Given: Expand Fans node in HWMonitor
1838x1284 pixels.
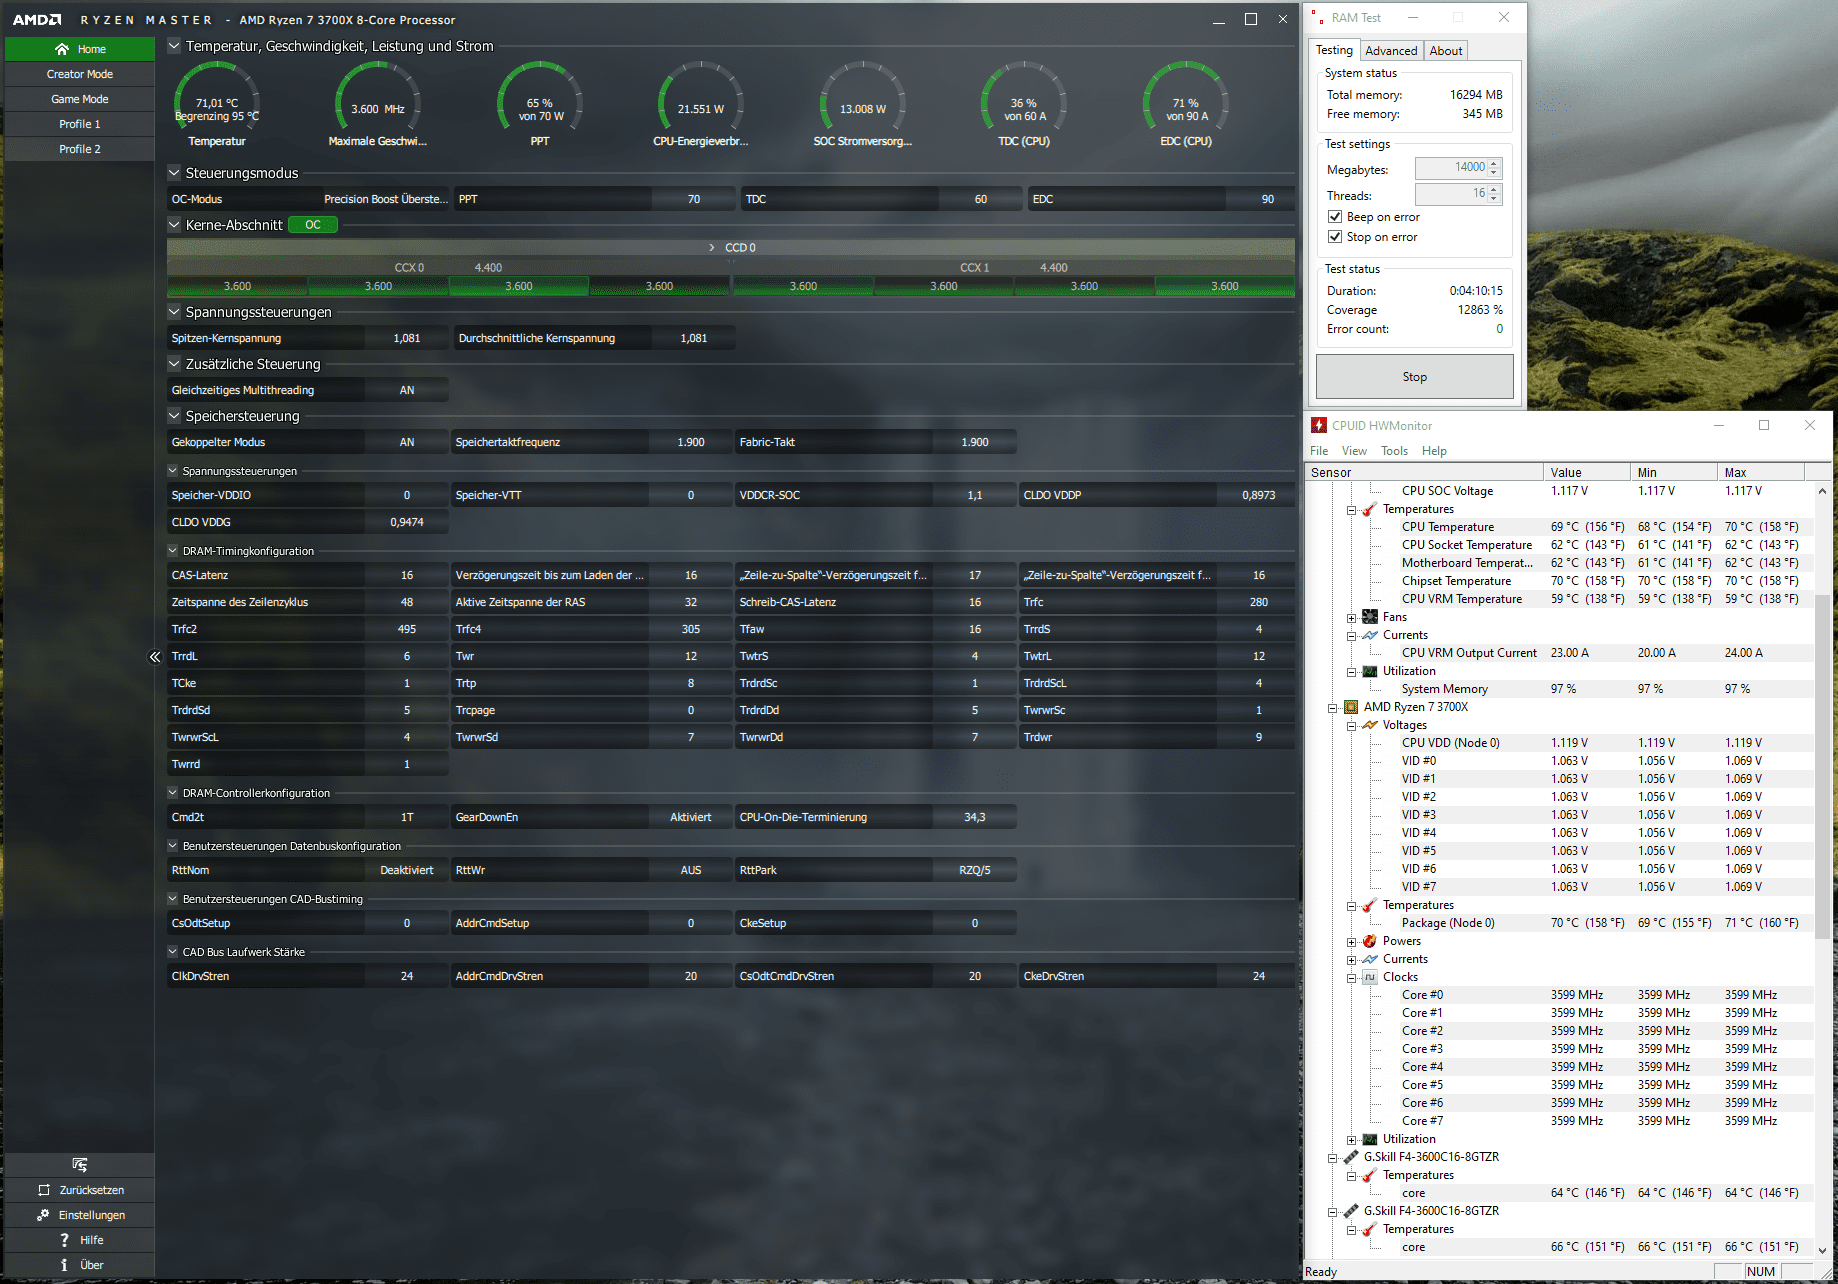Looking at the screenshot, I should (1351, 618).
